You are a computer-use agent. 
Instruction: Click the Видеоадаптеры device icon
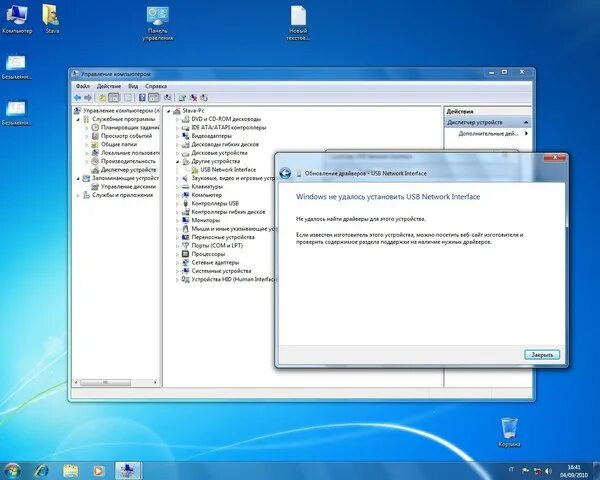(186, 136)
